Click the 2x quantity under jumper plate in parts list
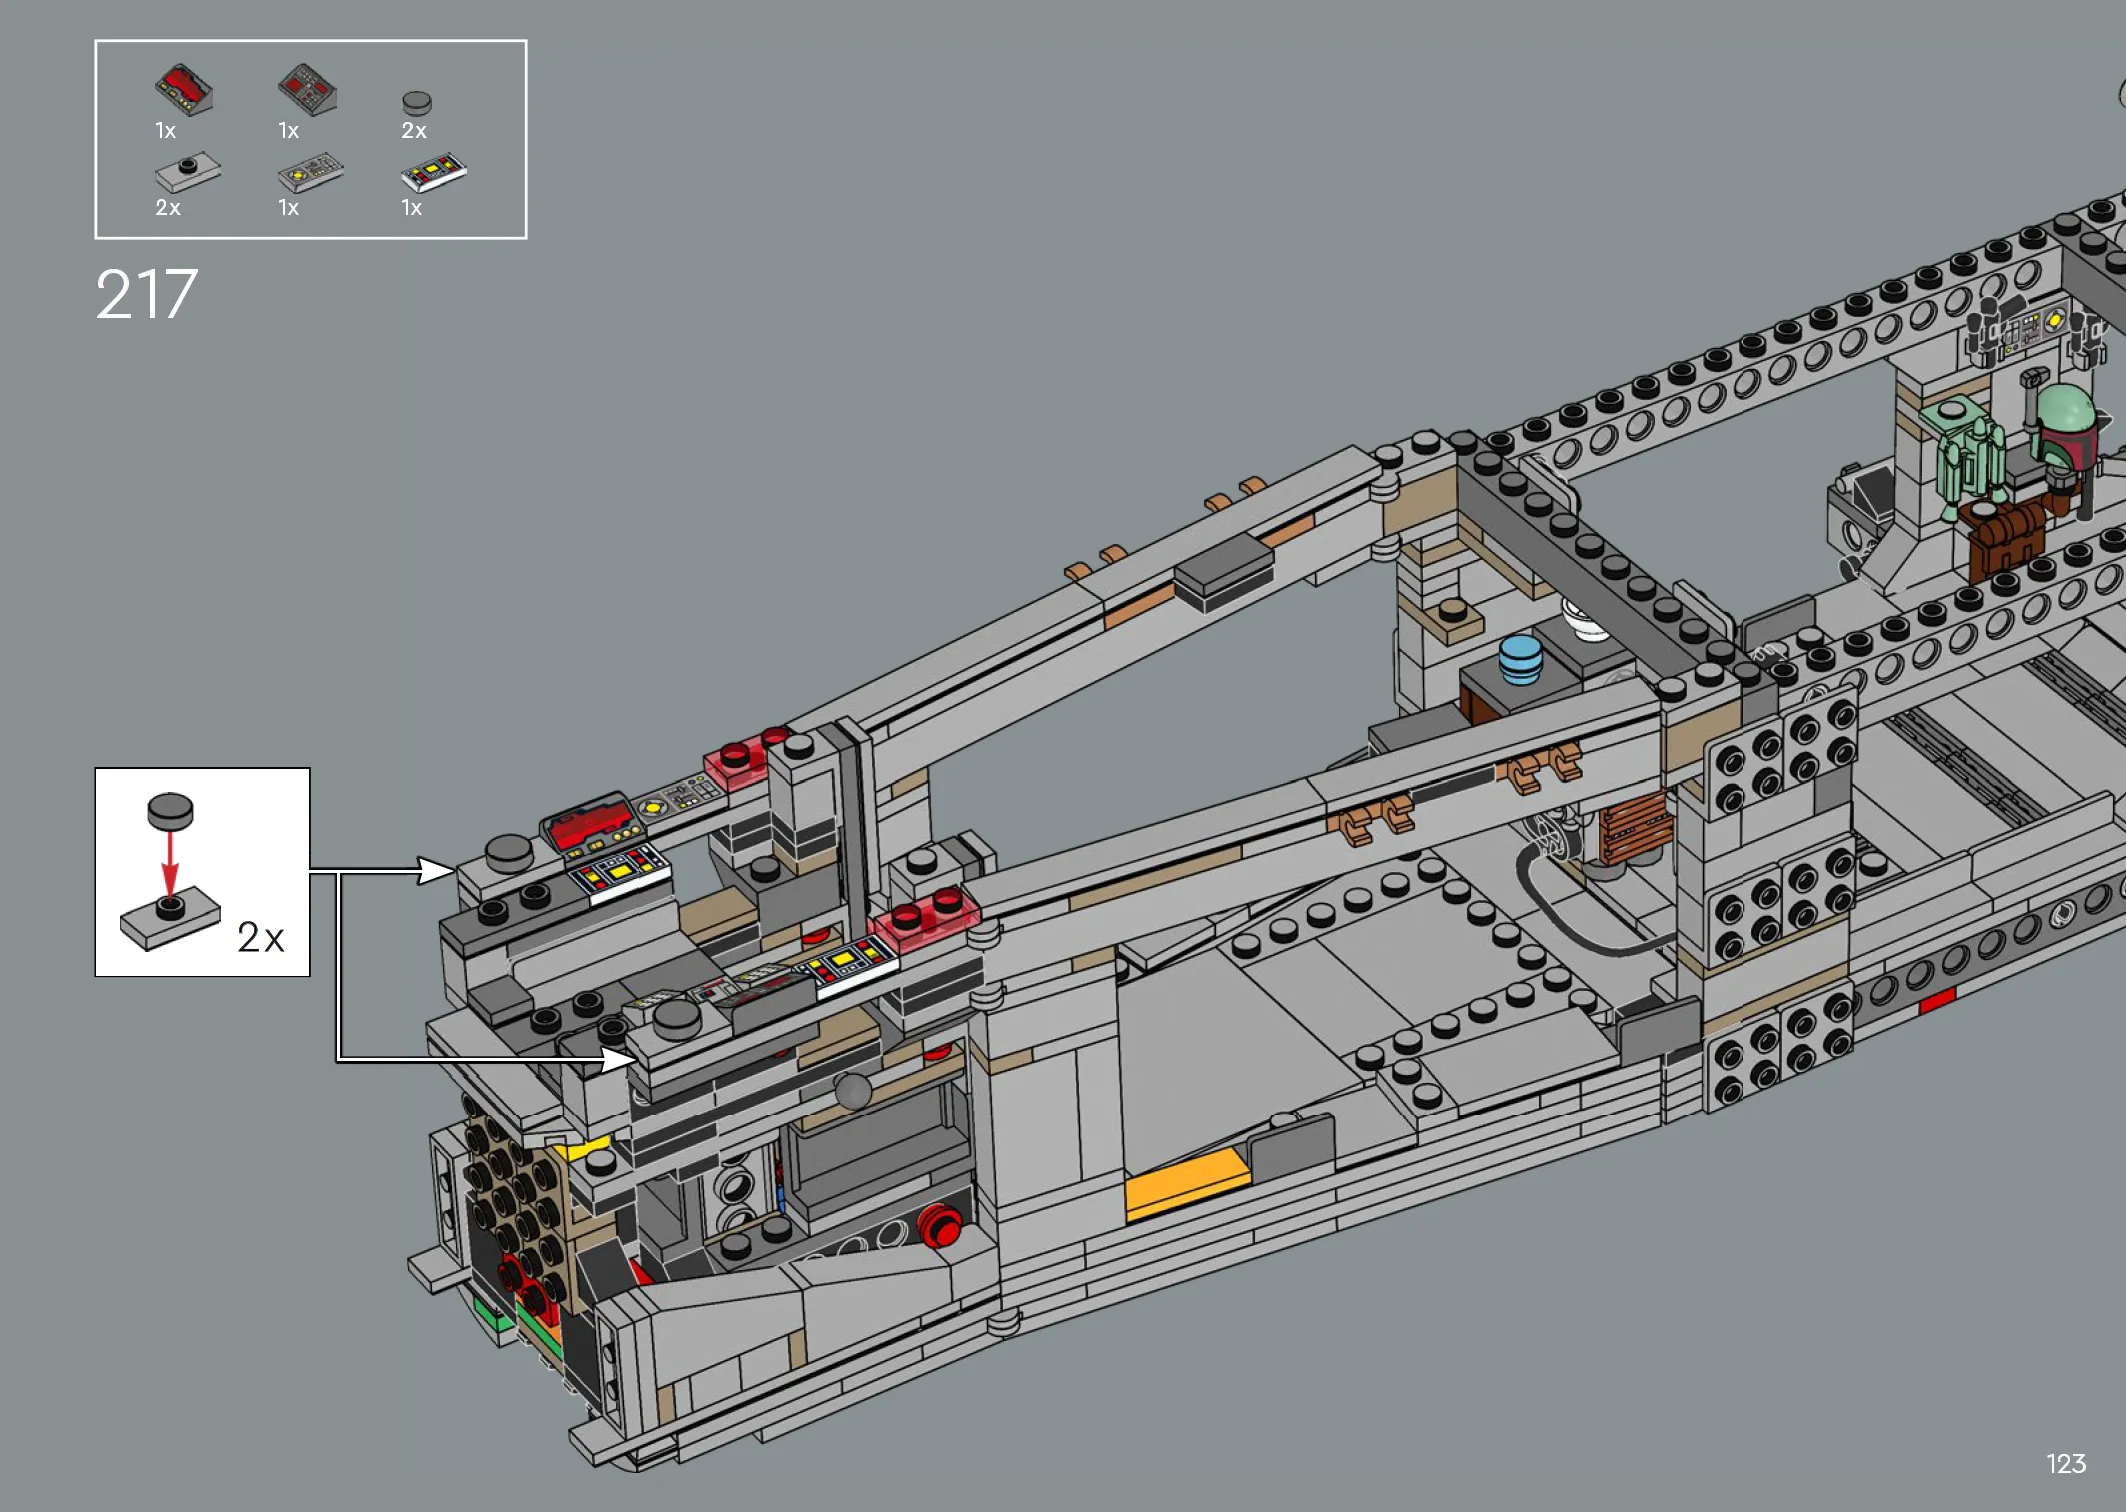The width and height of the screenshot is (2126, 1512). (x=168, y=208)
